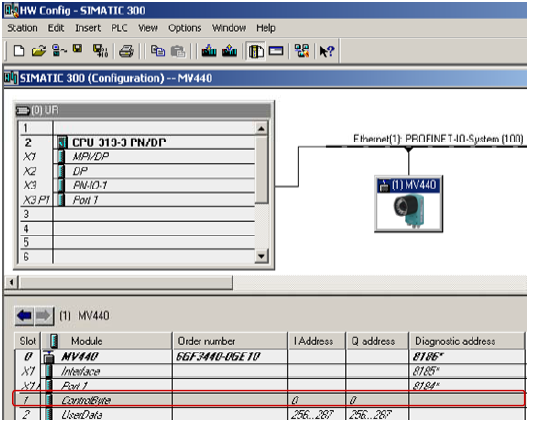Select empty rack slot 4
This screenshot has height=426, width=537.
137,228
